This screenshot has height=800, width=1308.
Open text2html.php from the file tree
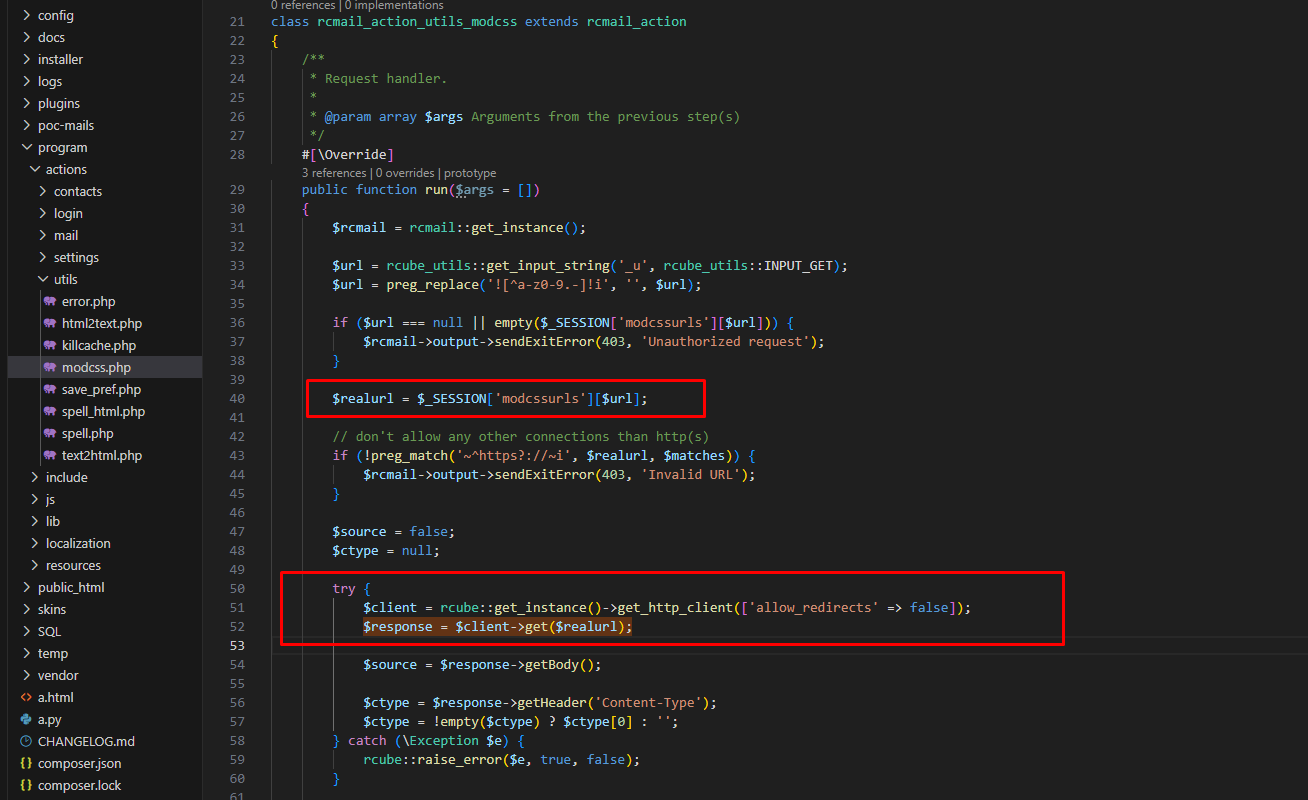[x=101, y=455]
